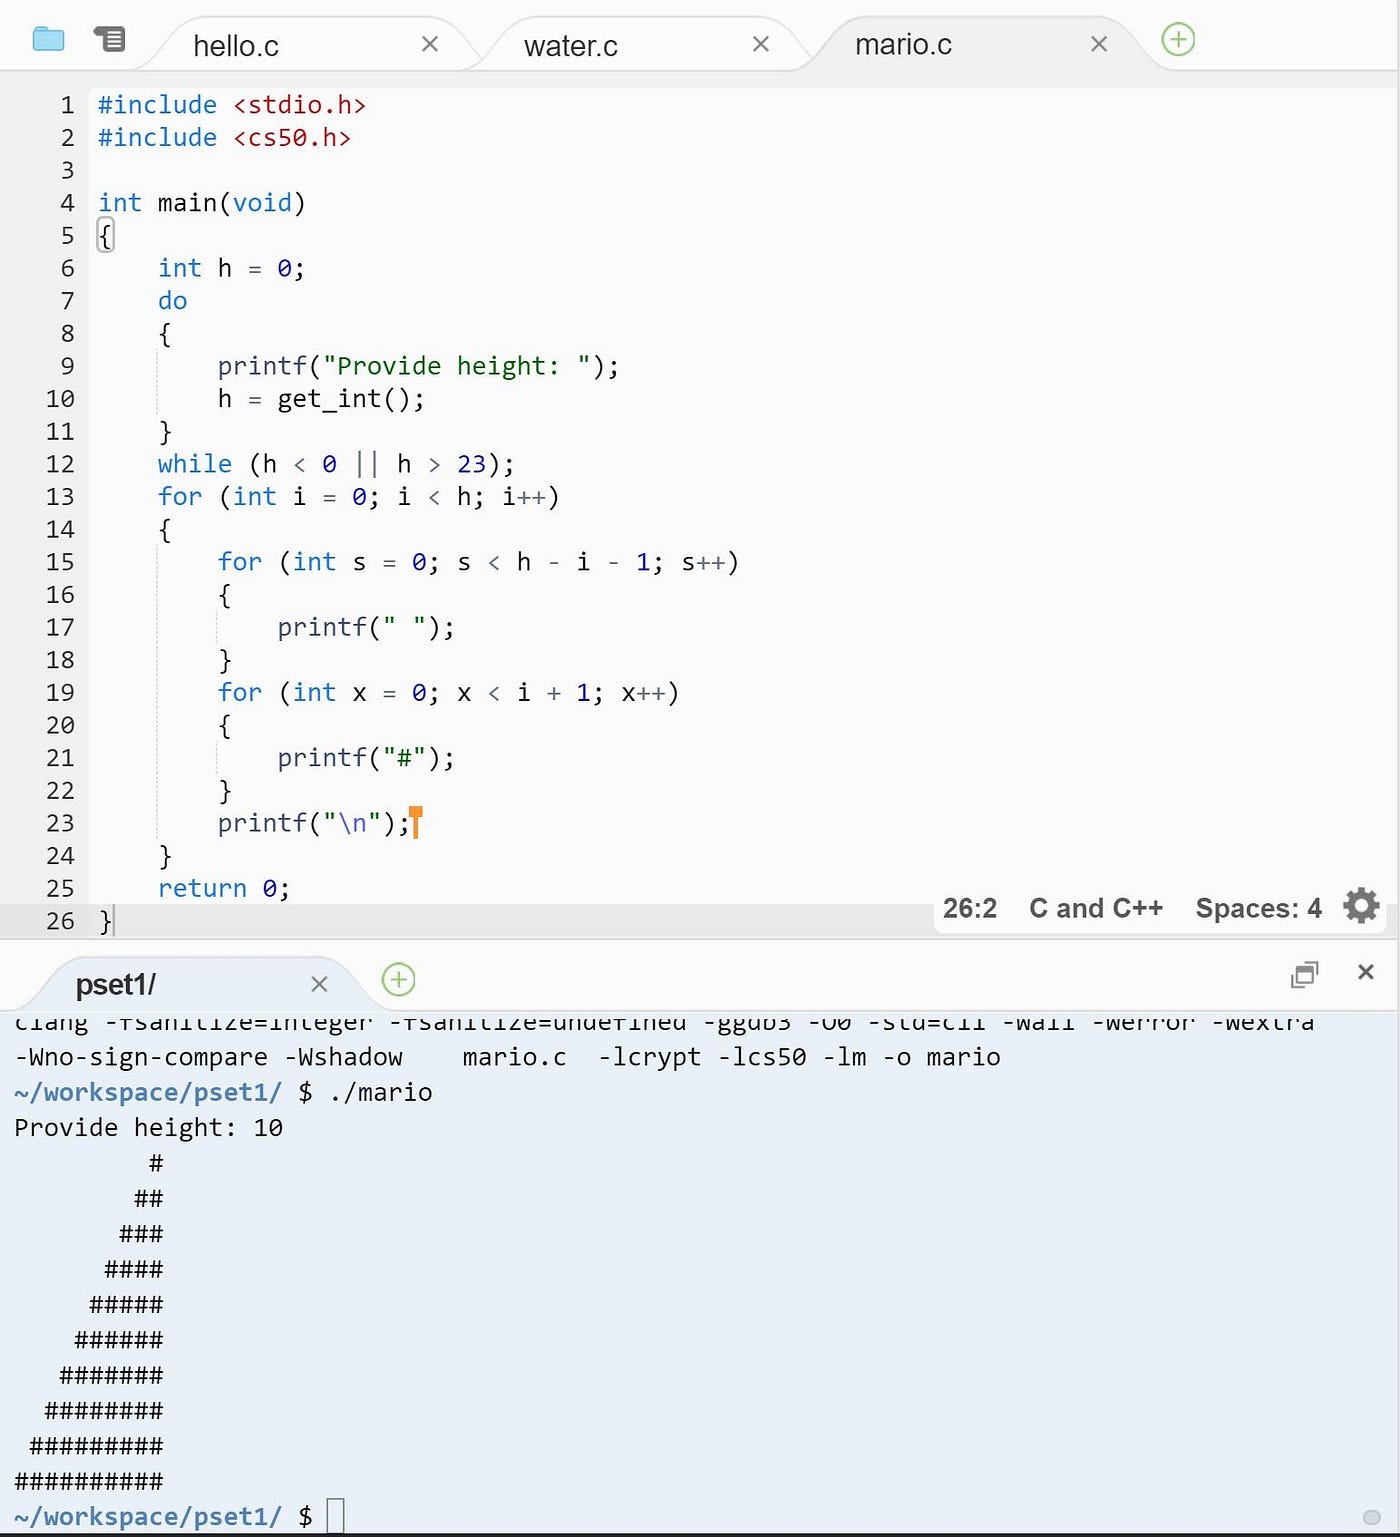Close the hello.c tab

(x=430, y=44)
